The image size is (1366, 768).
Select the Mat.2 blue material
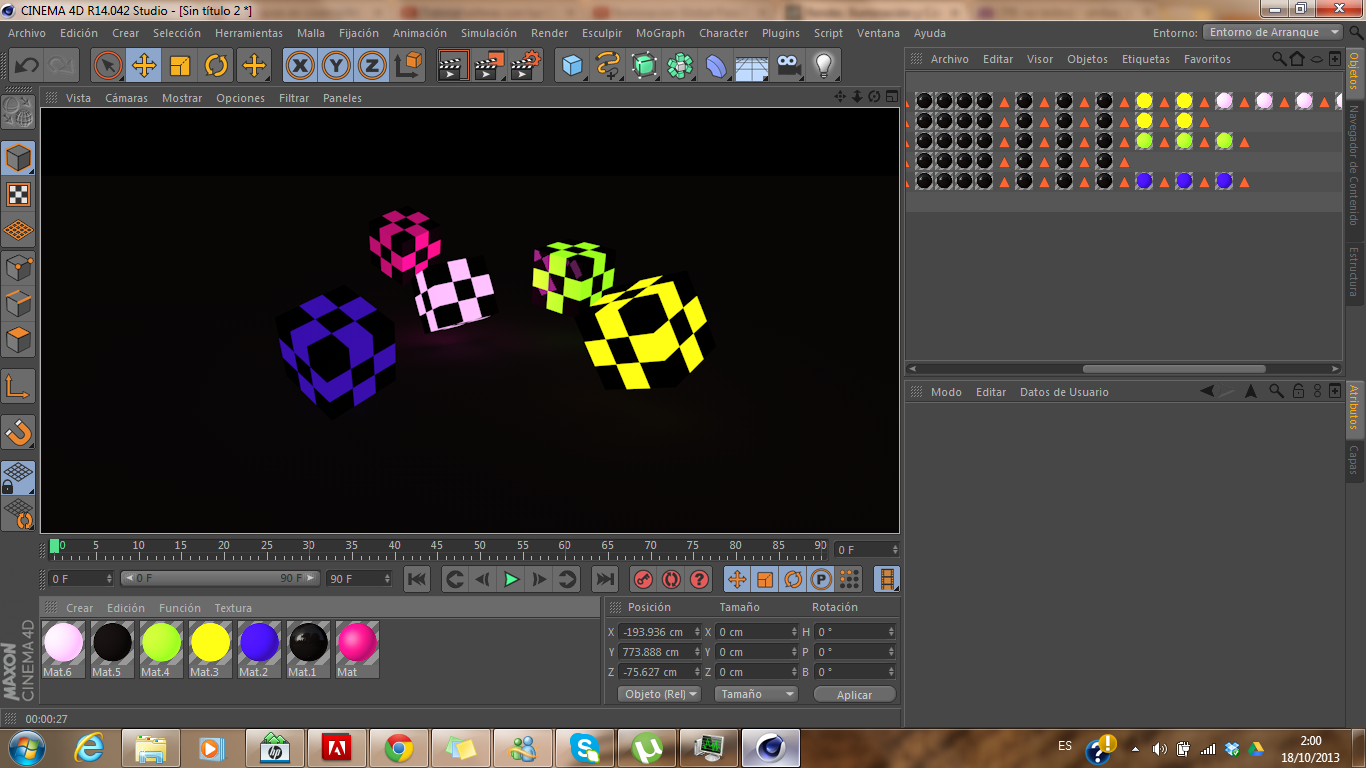tap(259, 649)
